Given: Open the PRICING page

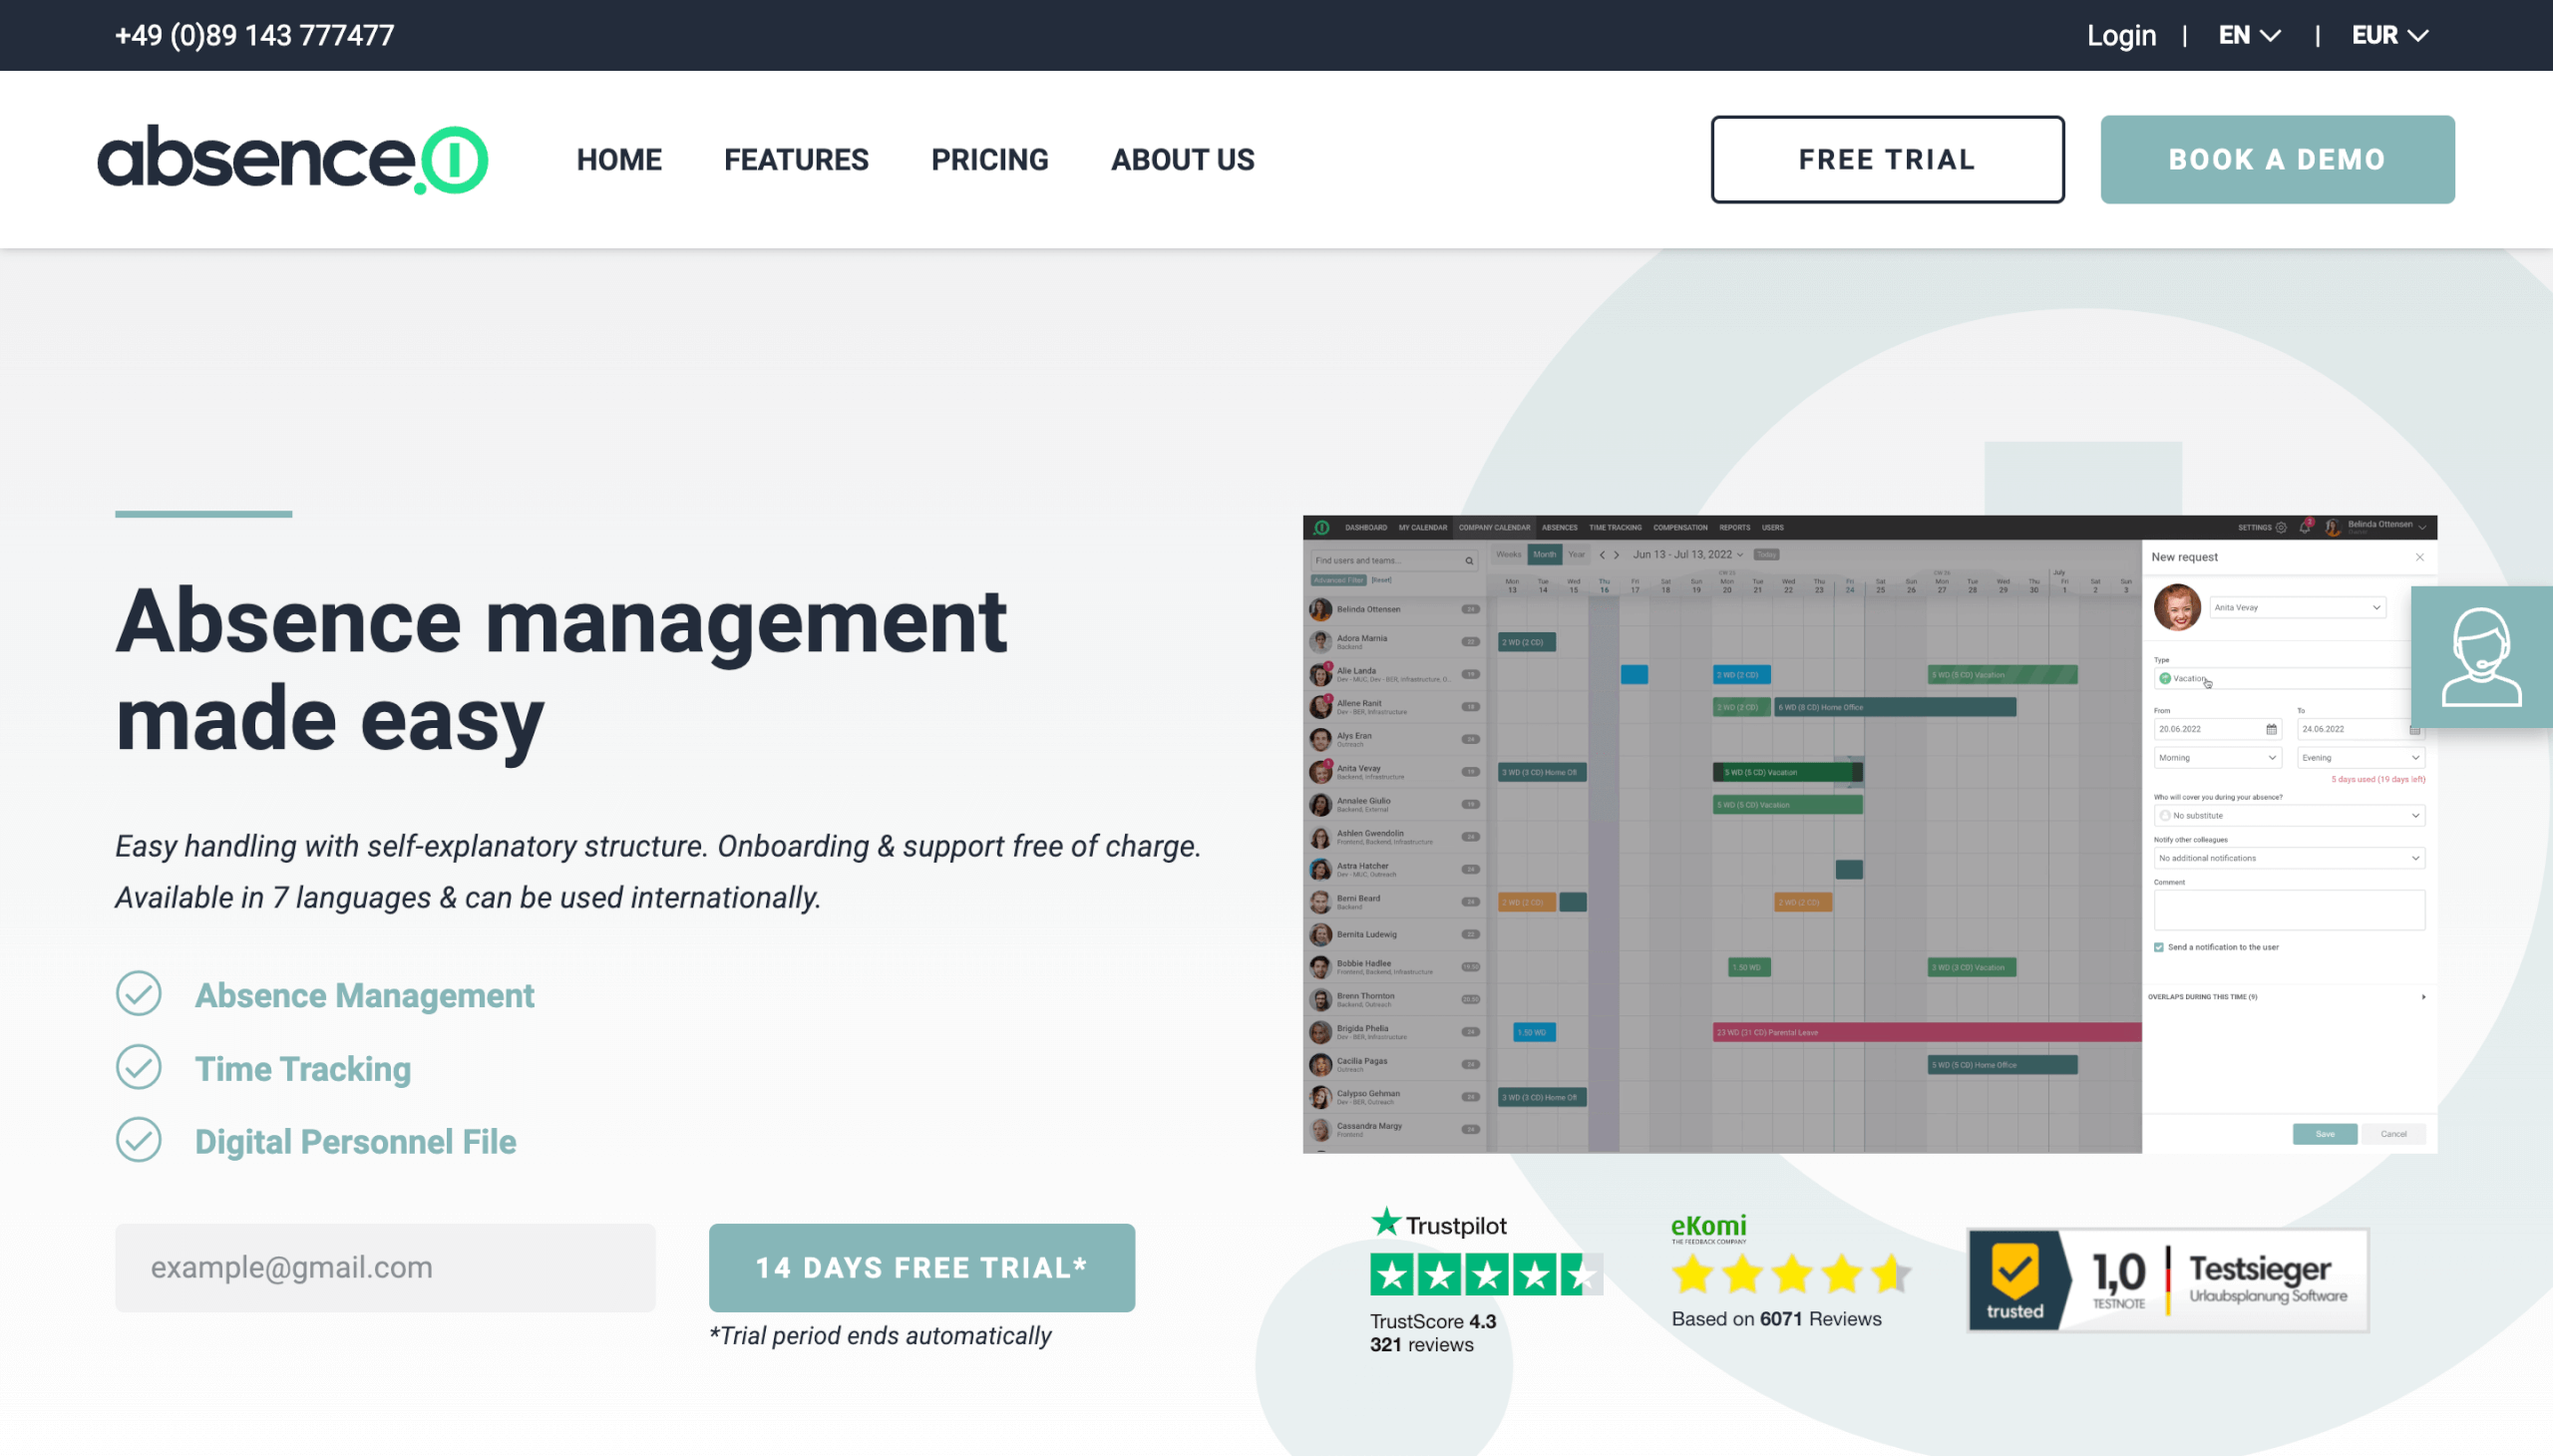Looking at the screenshot, I should click(989, 159).
